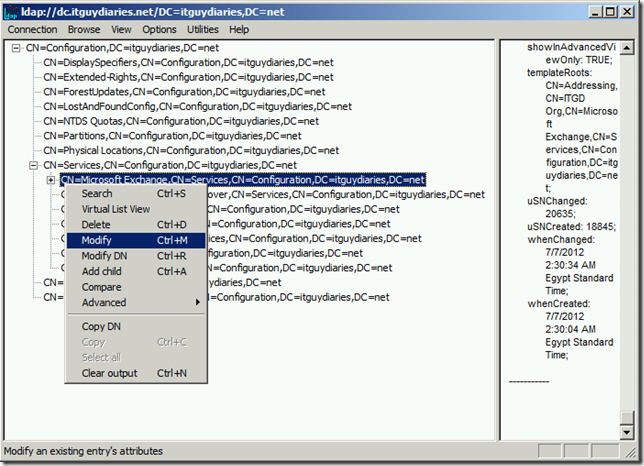Select CN=DisplaySpecifiers tree entry
Image resolution: width=644 pixels, height=466 pixels.
pos(189,62)
